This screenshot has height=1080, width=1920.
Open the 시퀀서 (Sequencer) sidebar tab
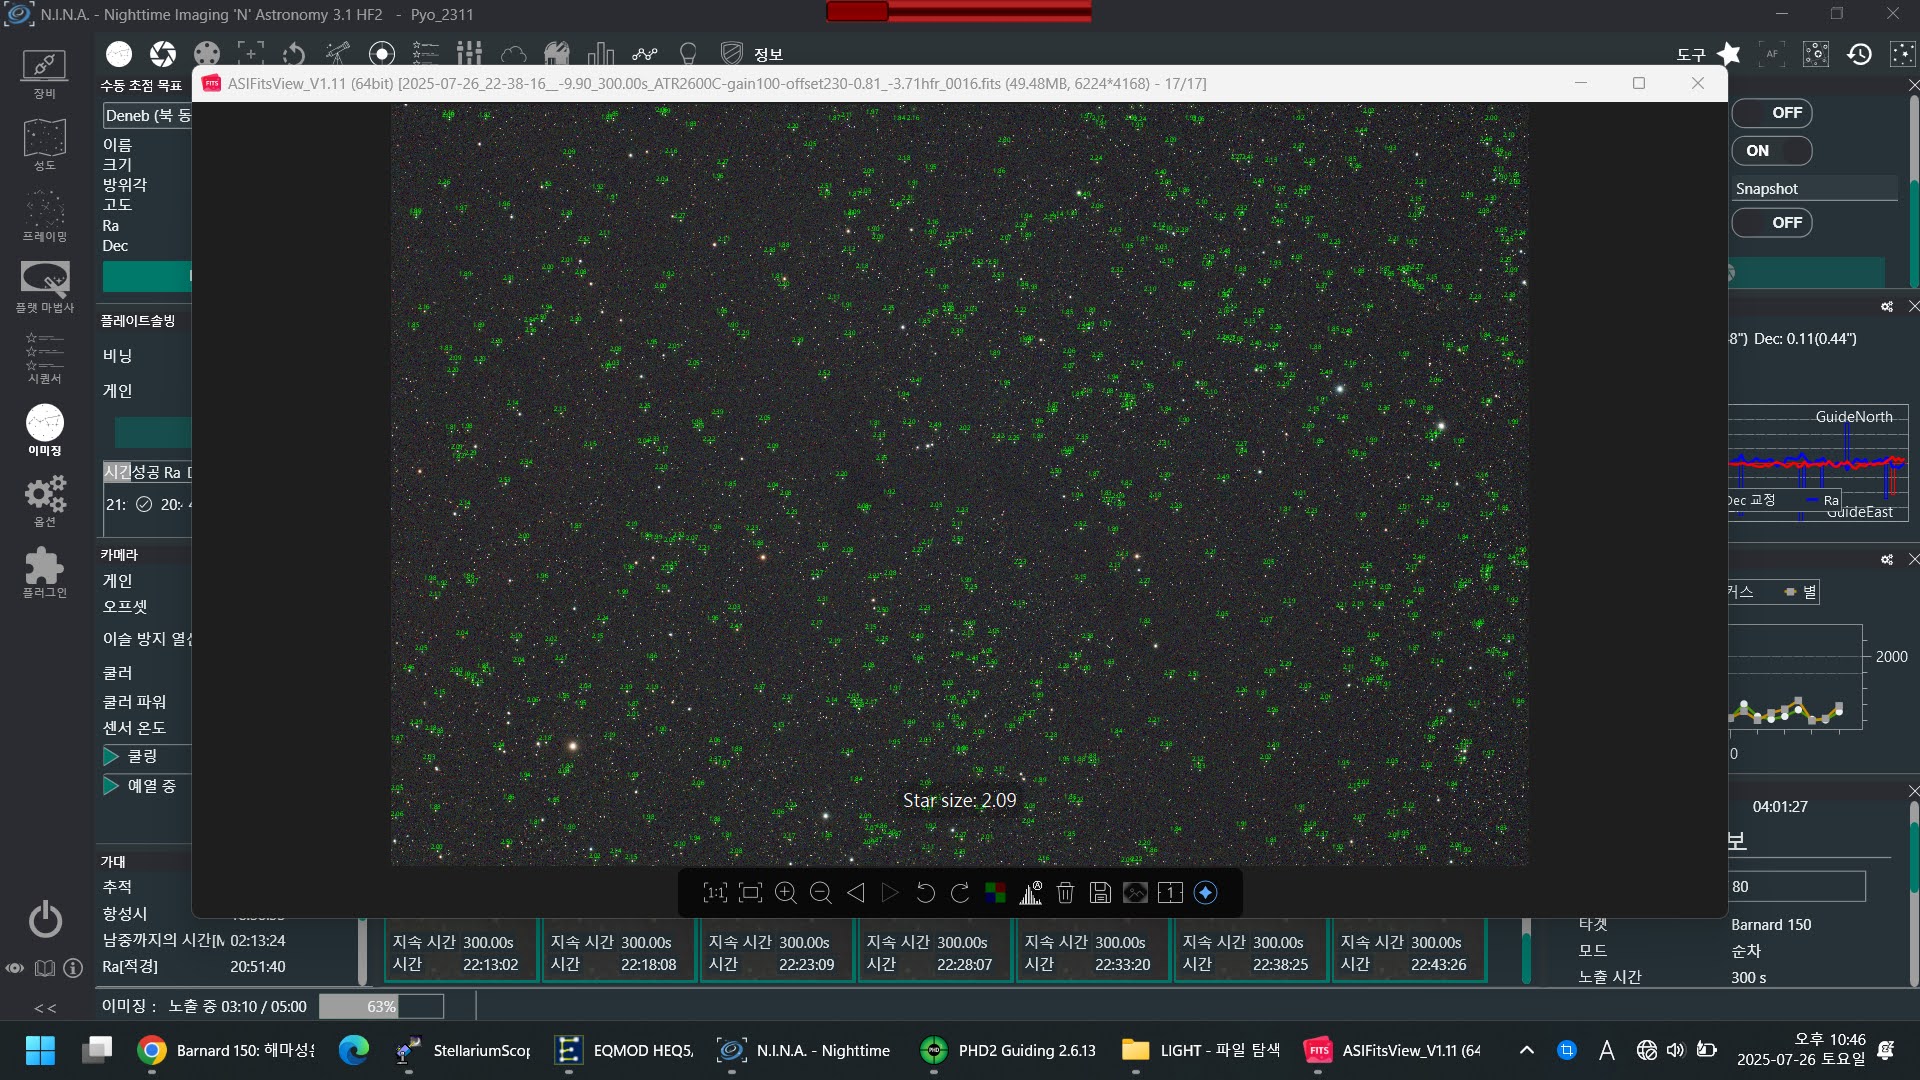coord(44,358)
